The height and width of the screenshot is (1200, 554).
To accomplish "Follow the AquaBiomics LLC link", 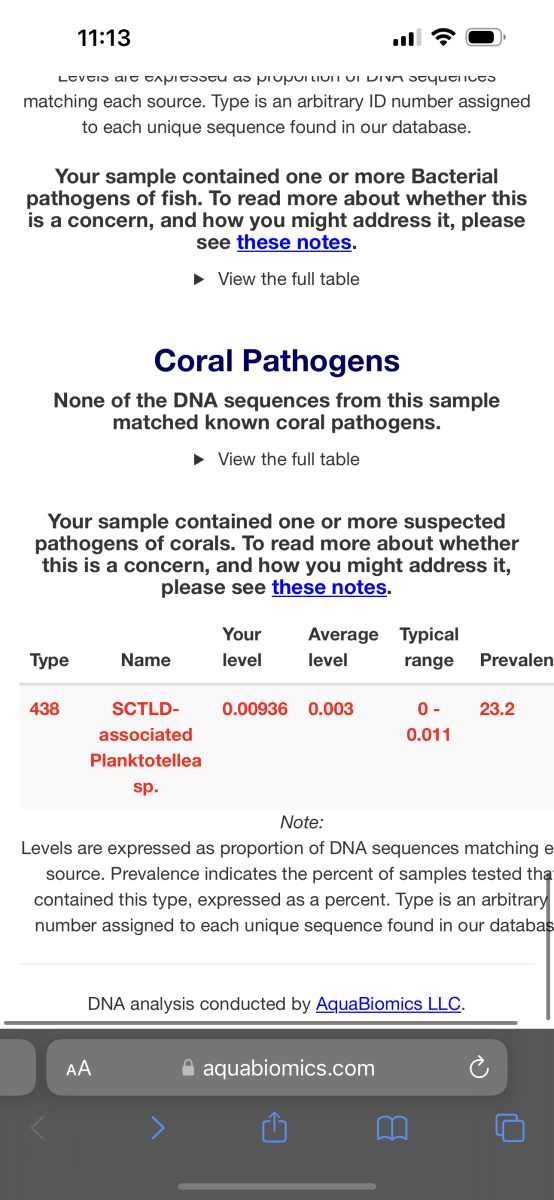I will (389, 1003).
